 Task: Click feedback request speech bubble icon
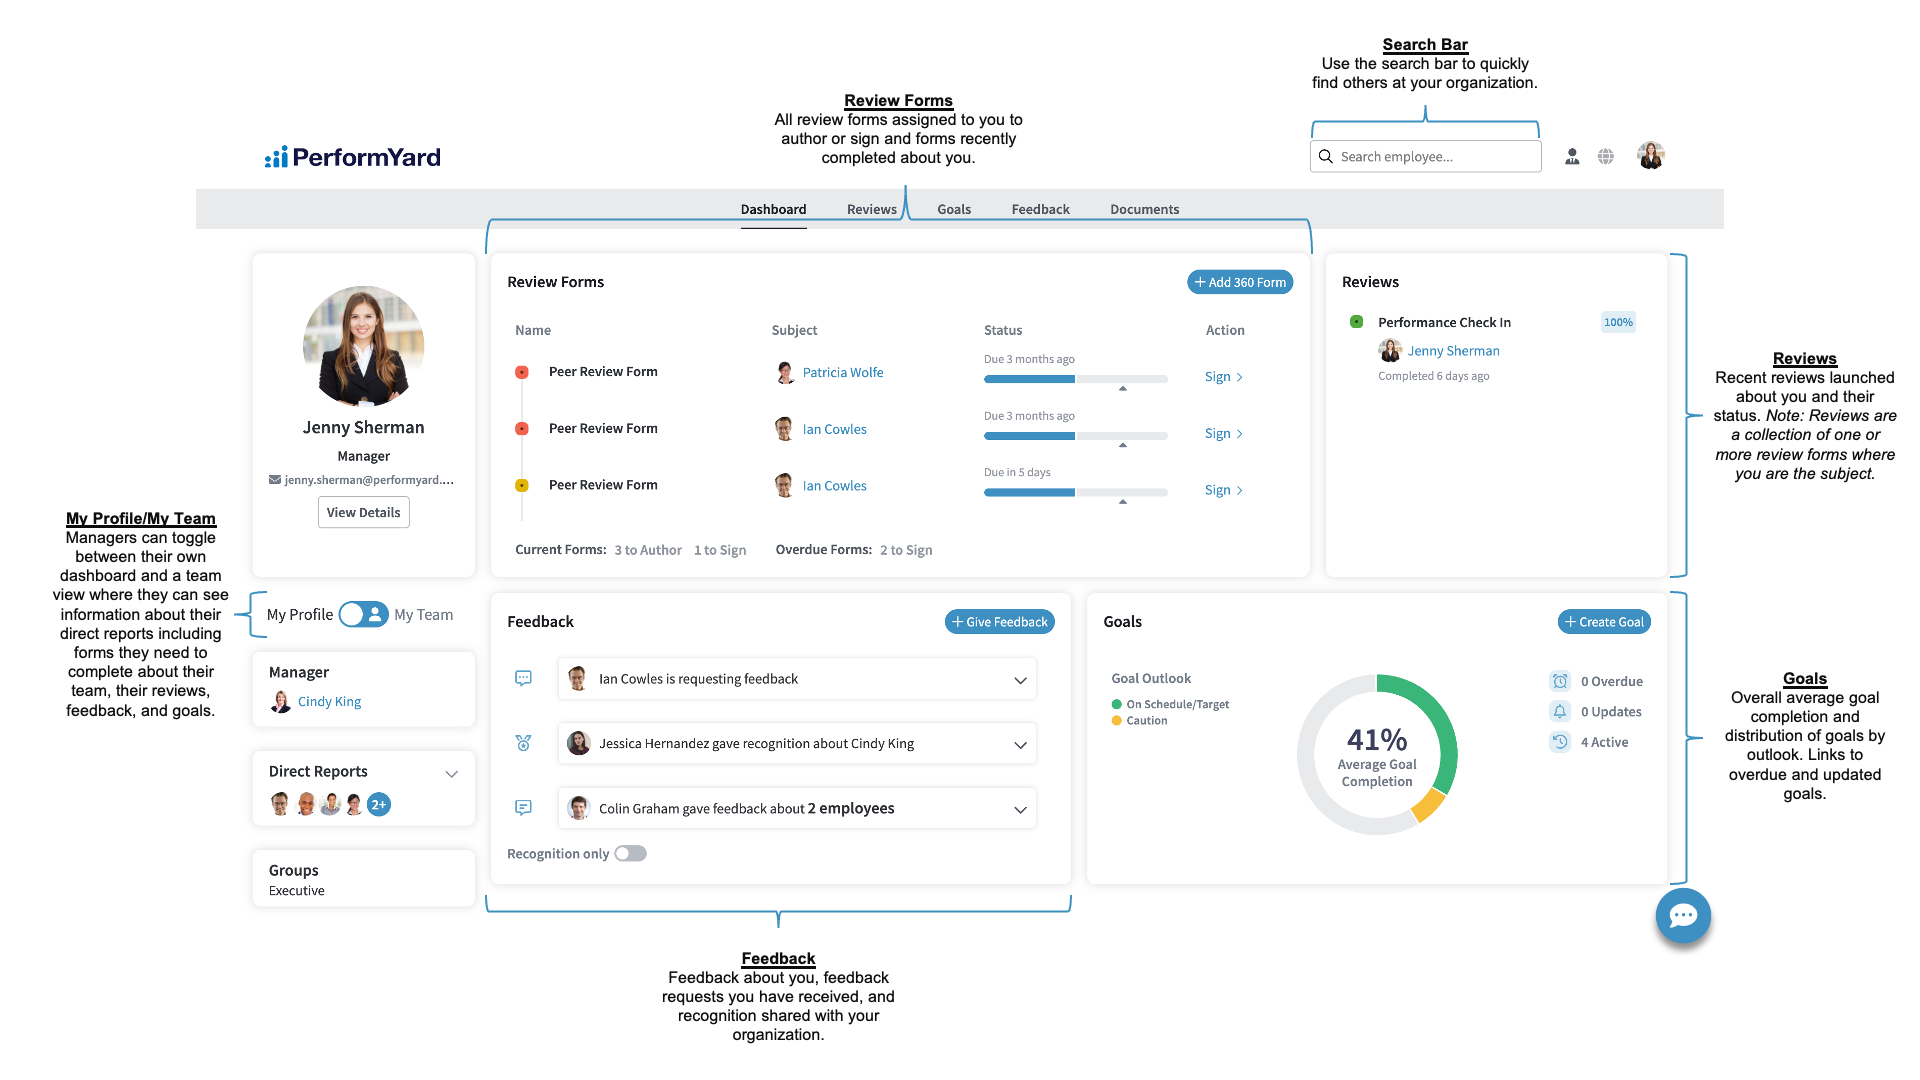(x=523, y=678)
